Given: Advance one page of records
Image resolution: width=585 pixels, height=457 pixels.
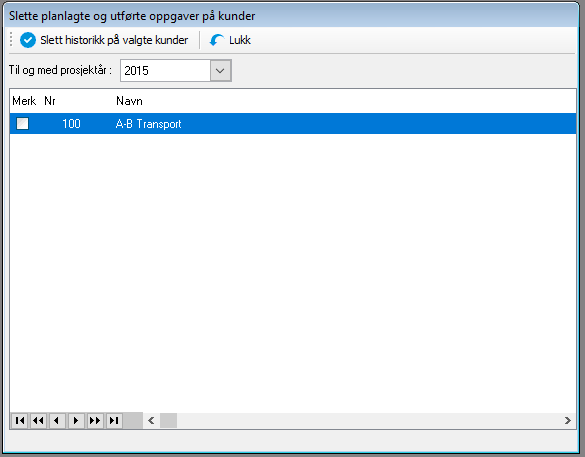Looking at the screenshot, I should [x=96, y=421].
